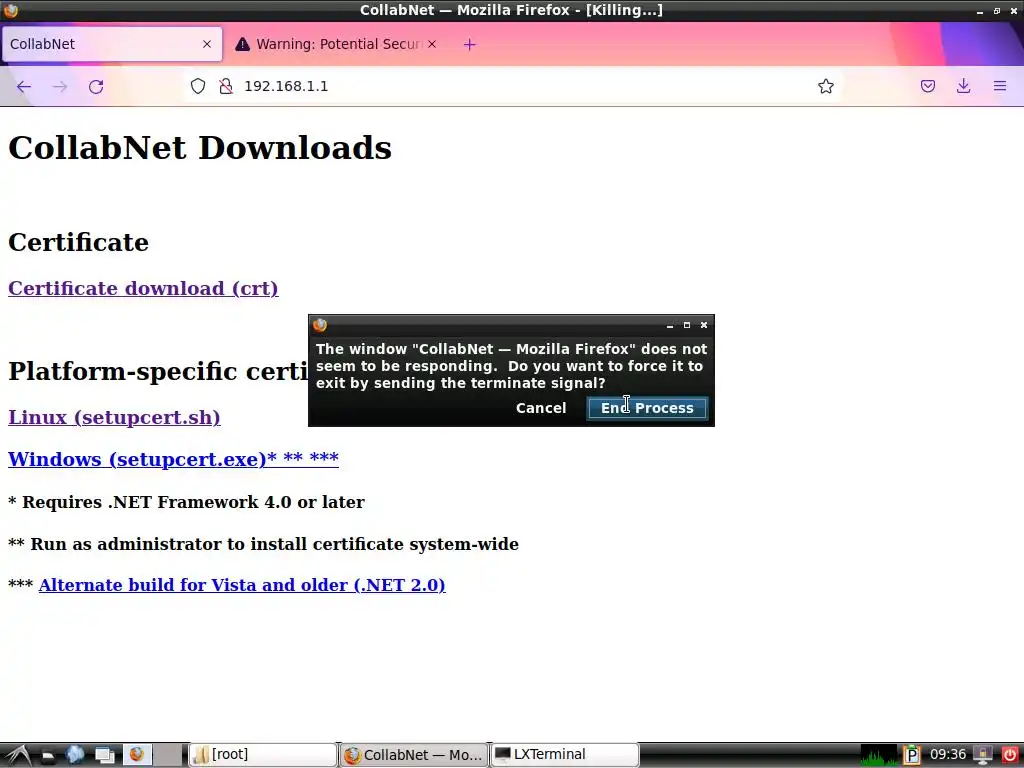Click the red power logout icon
Image resolution: width=1024 pixels, height=768 pixels.
click(x=1010, y=756)
